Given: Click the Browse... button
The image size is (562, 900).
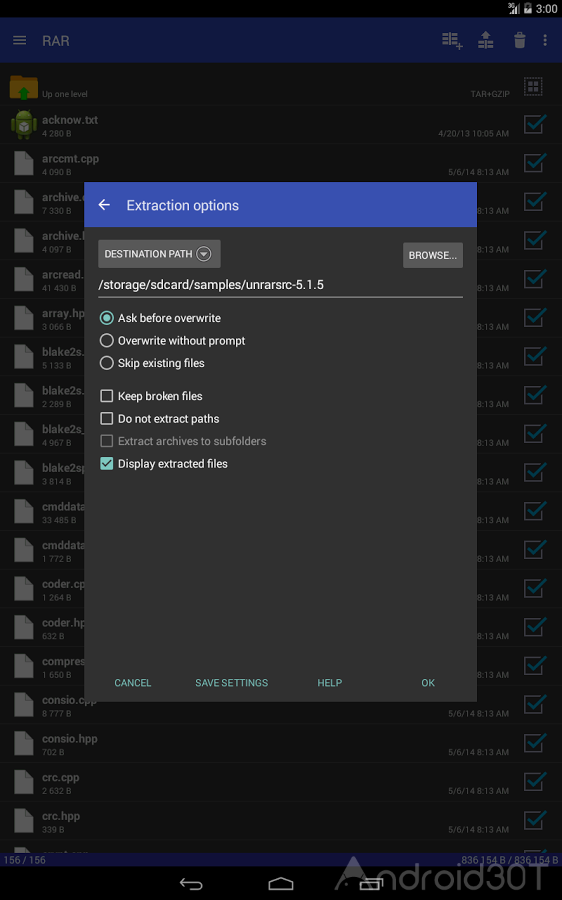Looking at the screenshot, I should [x=433, y=255].
